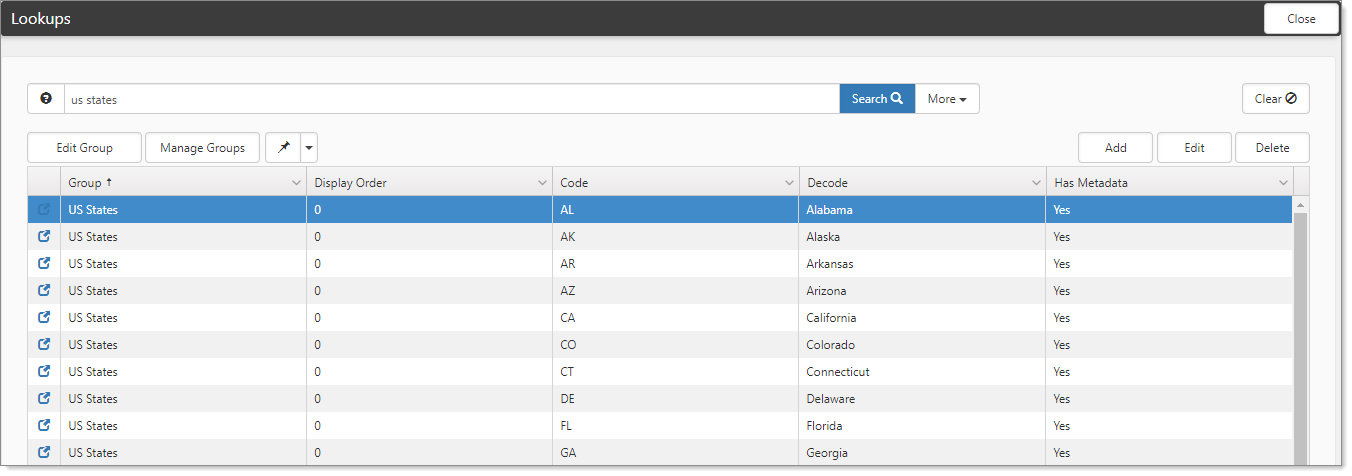Click the help question mark icon
The image size is (1352, 476).
pyautogui.click(x=46, y=99)
